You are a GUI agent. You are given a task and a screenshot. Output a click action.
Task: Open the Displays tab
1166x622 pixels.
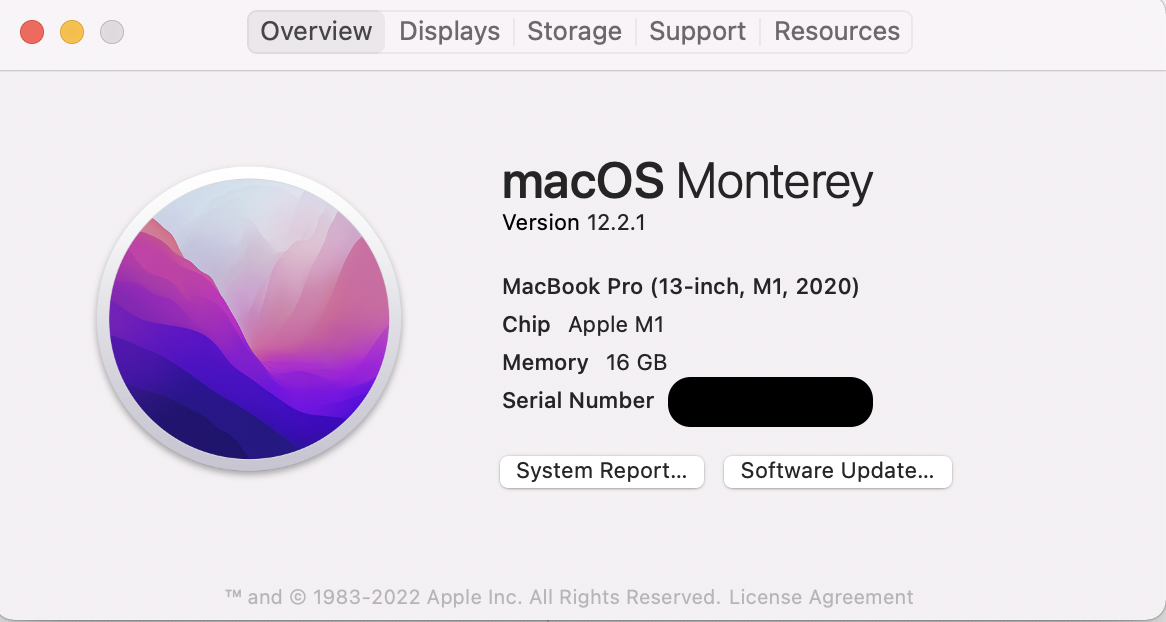click(x=449, y=32)
